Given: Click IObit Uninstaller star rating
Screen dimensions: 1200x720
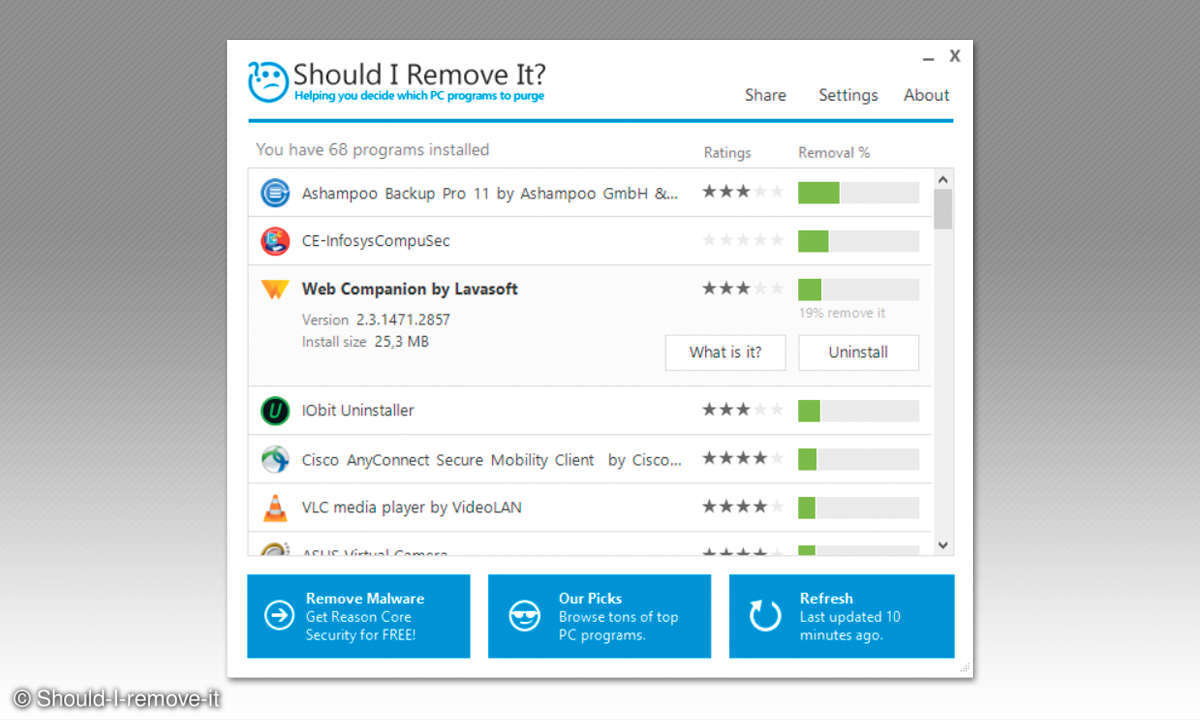Looking at the screenshot, I should click(x=742, y=409).
